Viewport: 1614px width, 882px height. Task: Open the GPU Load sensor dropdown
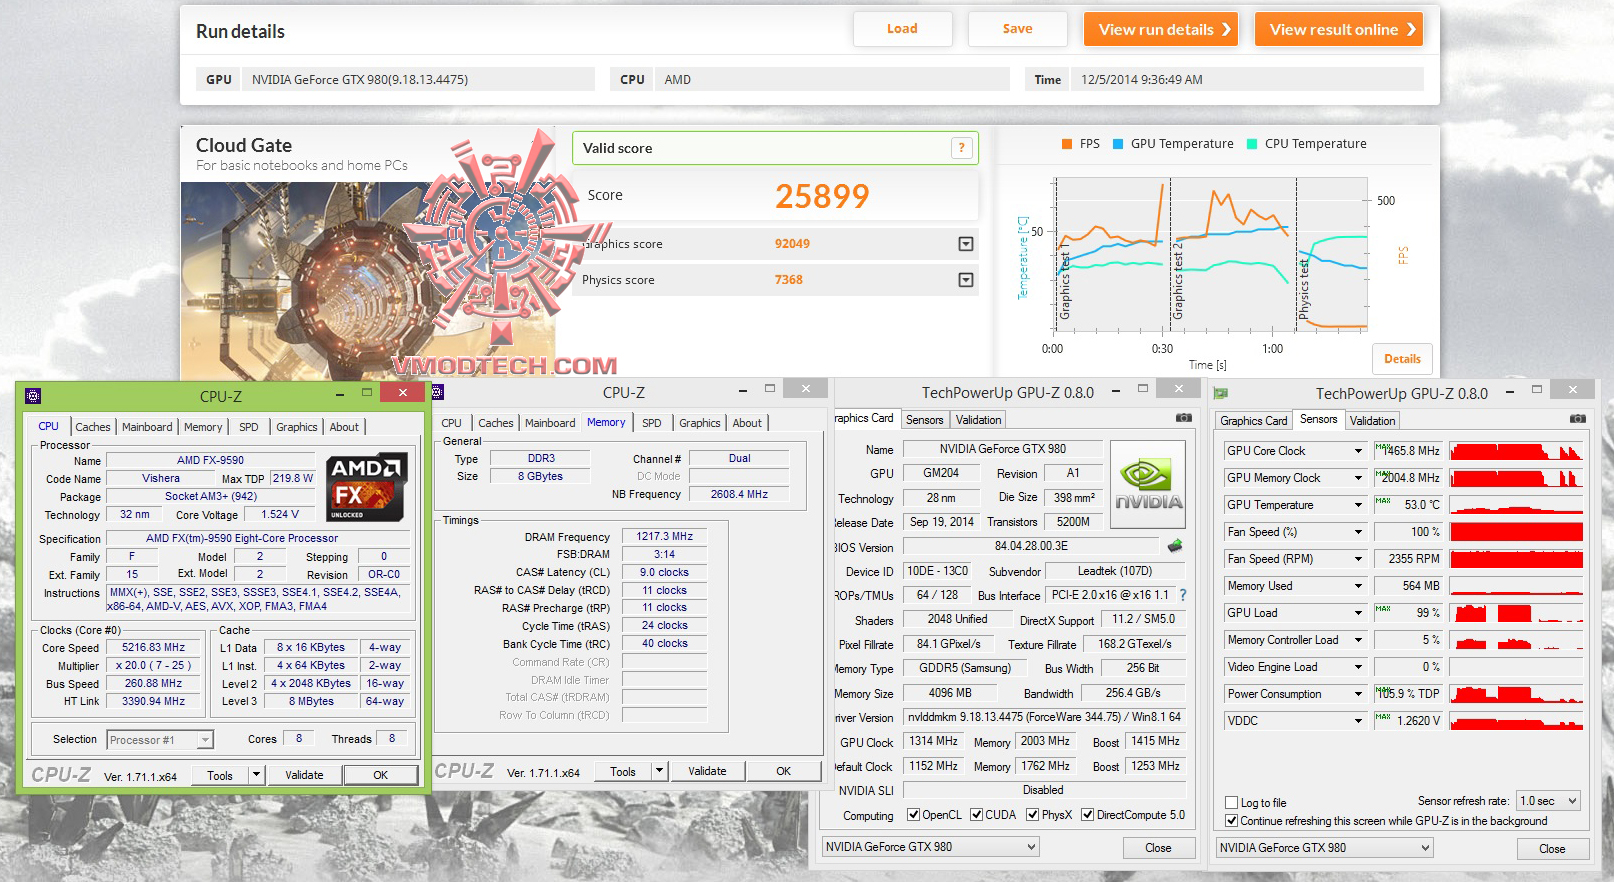(x=1358, y=613)
